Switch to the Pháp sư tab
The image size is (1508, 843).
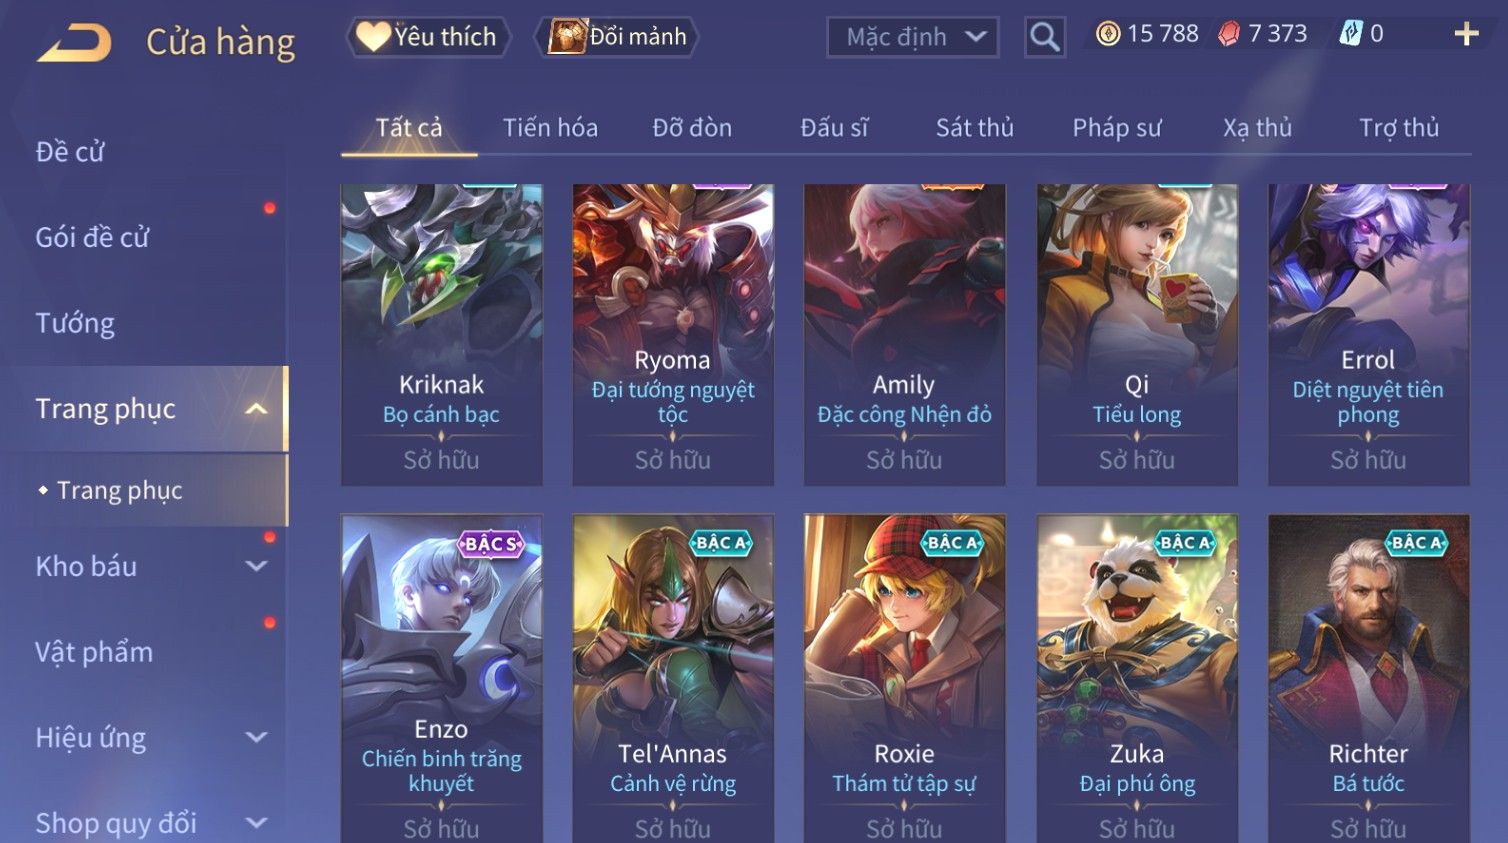pyautogui.click(x=1117, y=128)
